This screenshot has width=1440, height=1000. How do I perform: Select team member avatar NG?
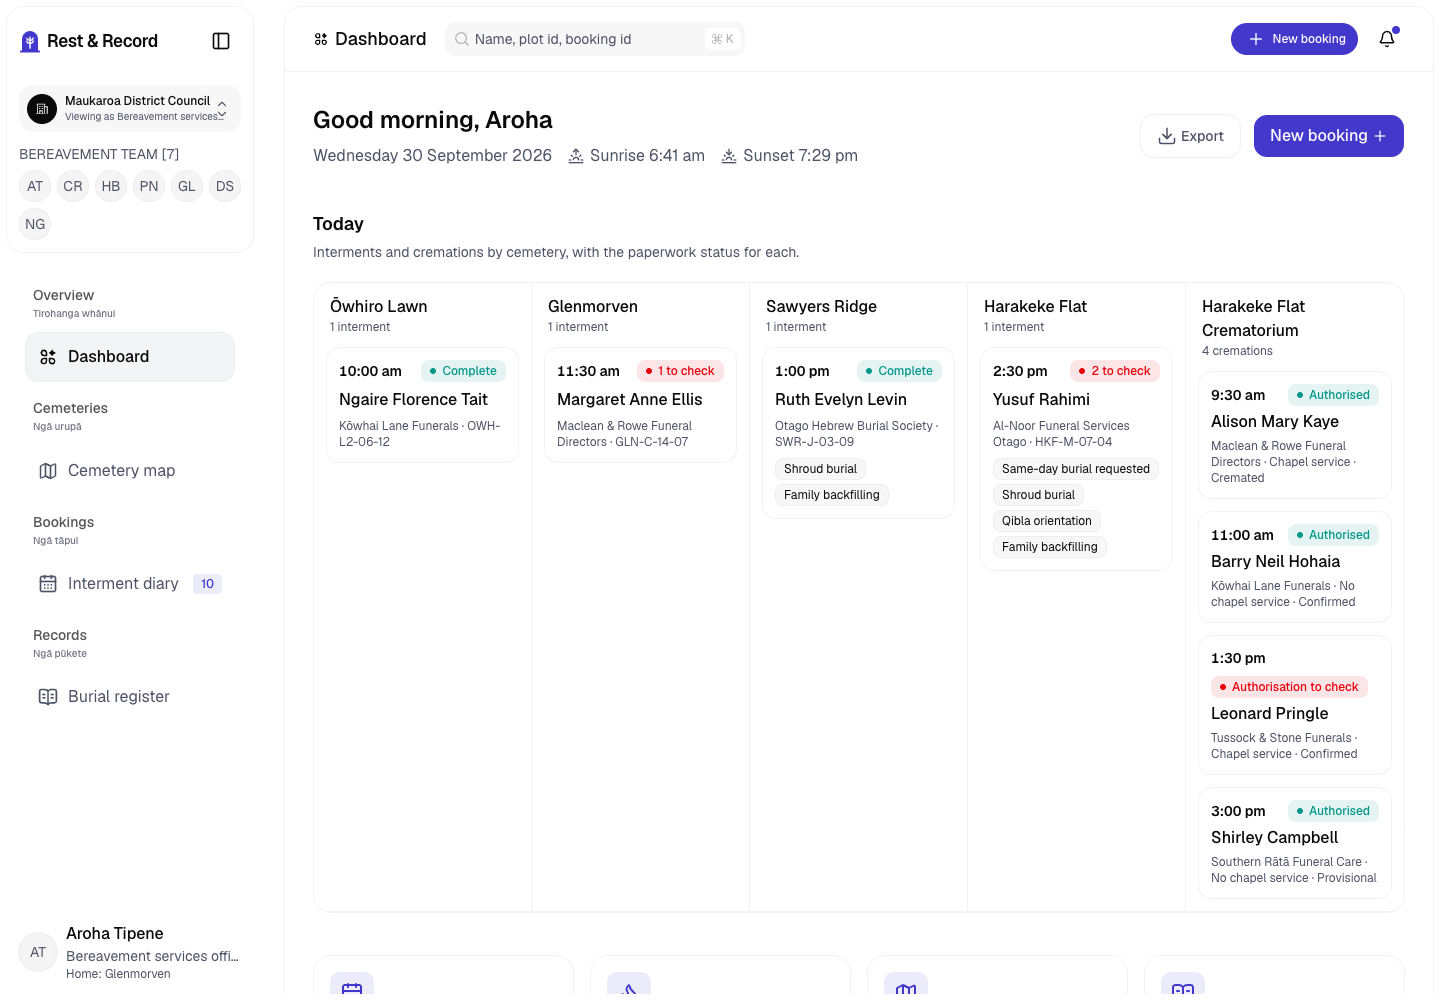click(35, 224)
